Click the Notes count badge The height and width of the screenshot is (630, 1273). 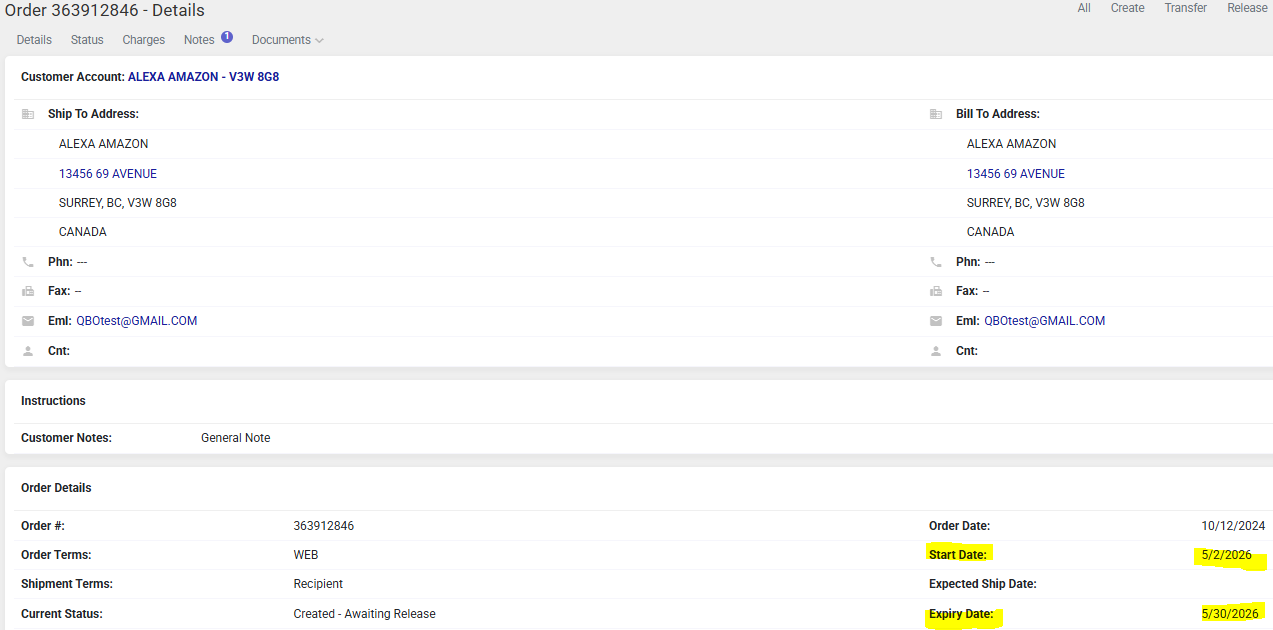227,37
